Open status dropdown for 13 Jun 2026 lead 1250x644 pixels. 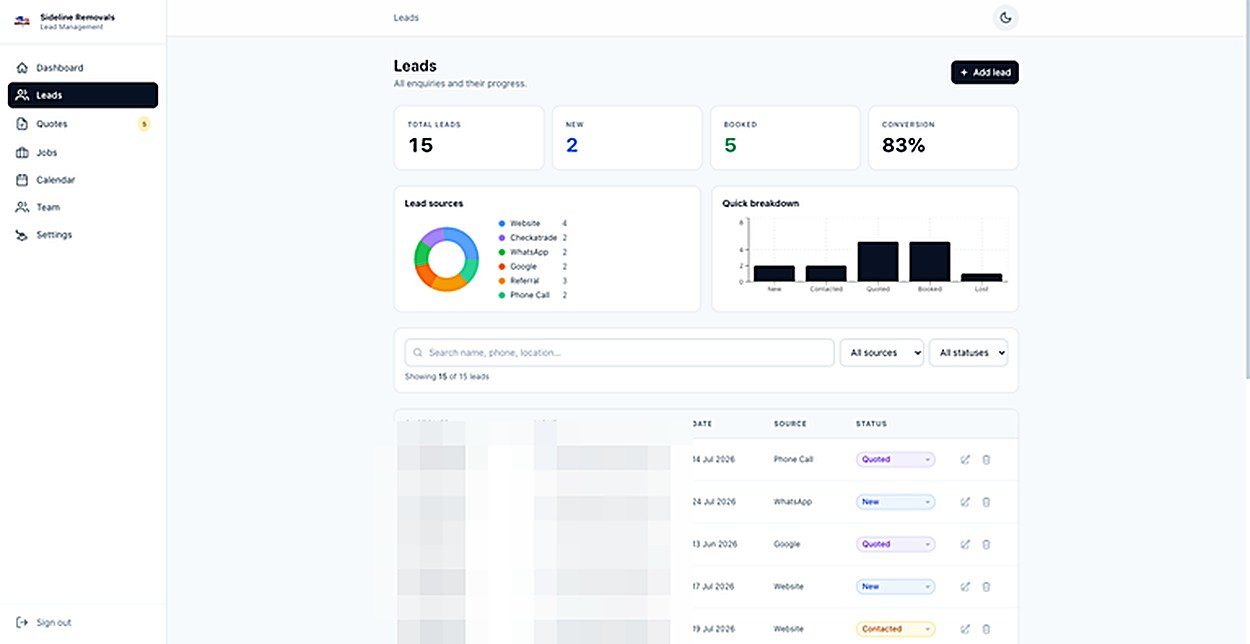(895, 544)
